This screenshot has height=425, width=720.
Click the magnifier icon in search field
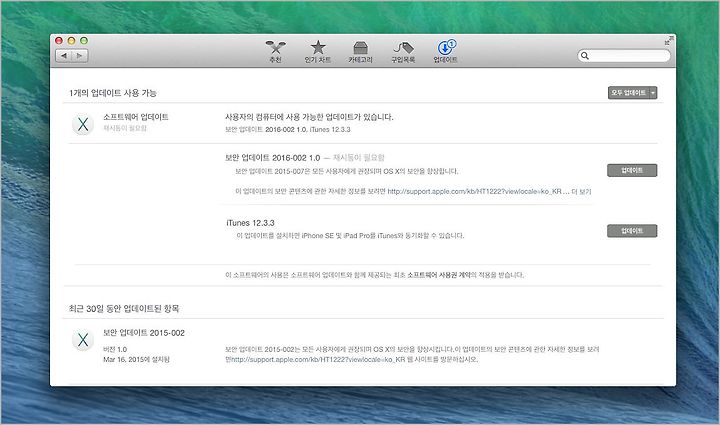(x=585, y=56)
